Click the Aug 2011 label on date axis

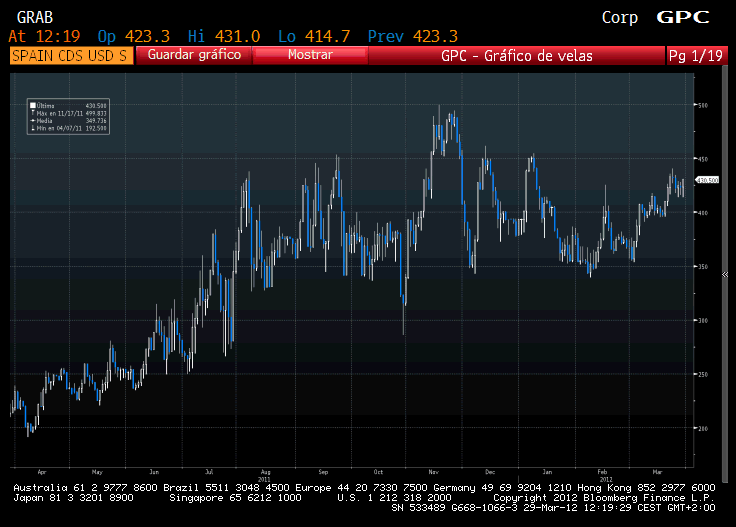pos(265,476)
